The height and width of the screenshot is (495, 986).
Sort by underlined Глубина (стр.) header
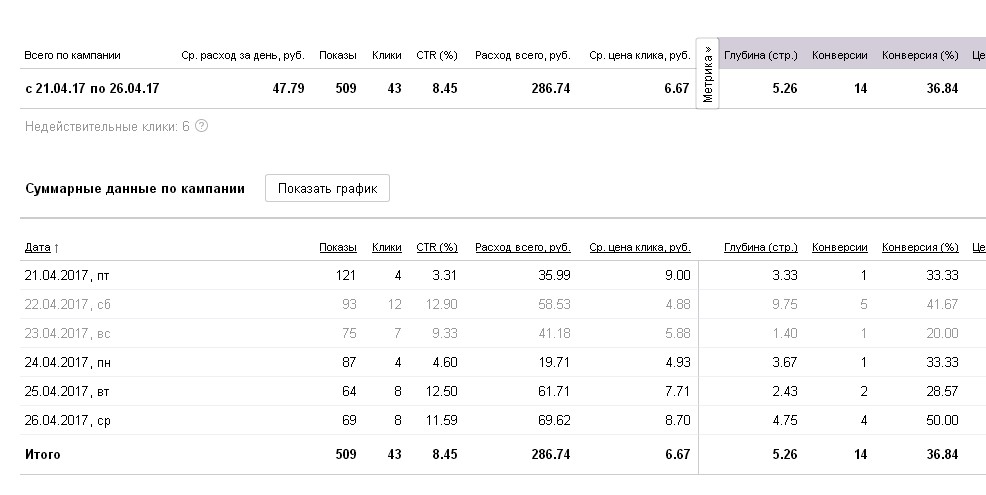[x=760, y=247]
